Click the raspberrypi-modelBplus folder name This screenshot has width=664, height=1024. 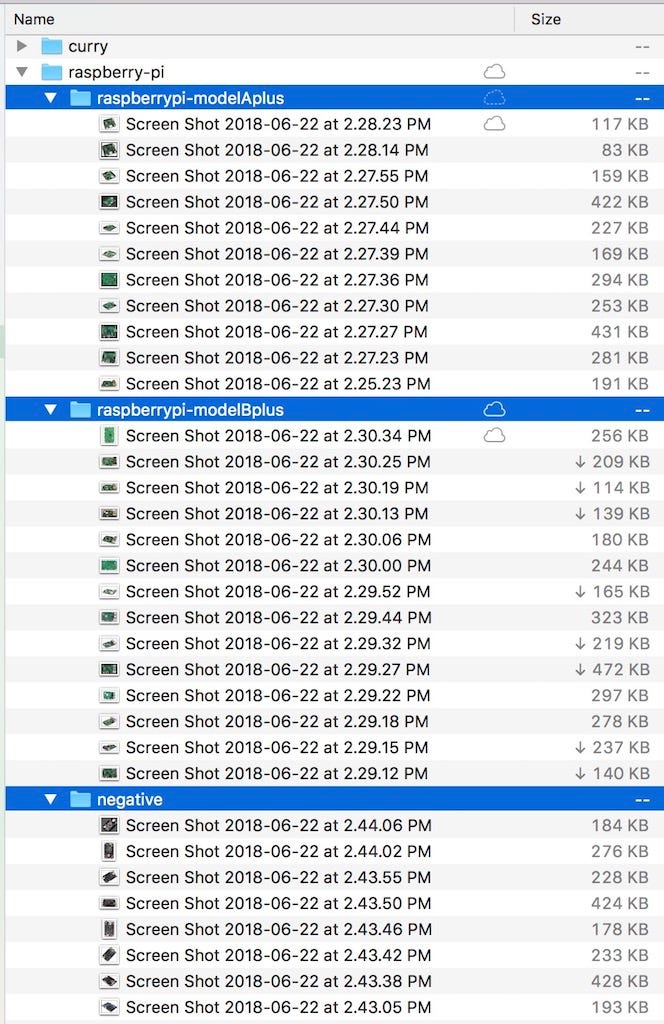pyautogui.click(x=191, y=410)
